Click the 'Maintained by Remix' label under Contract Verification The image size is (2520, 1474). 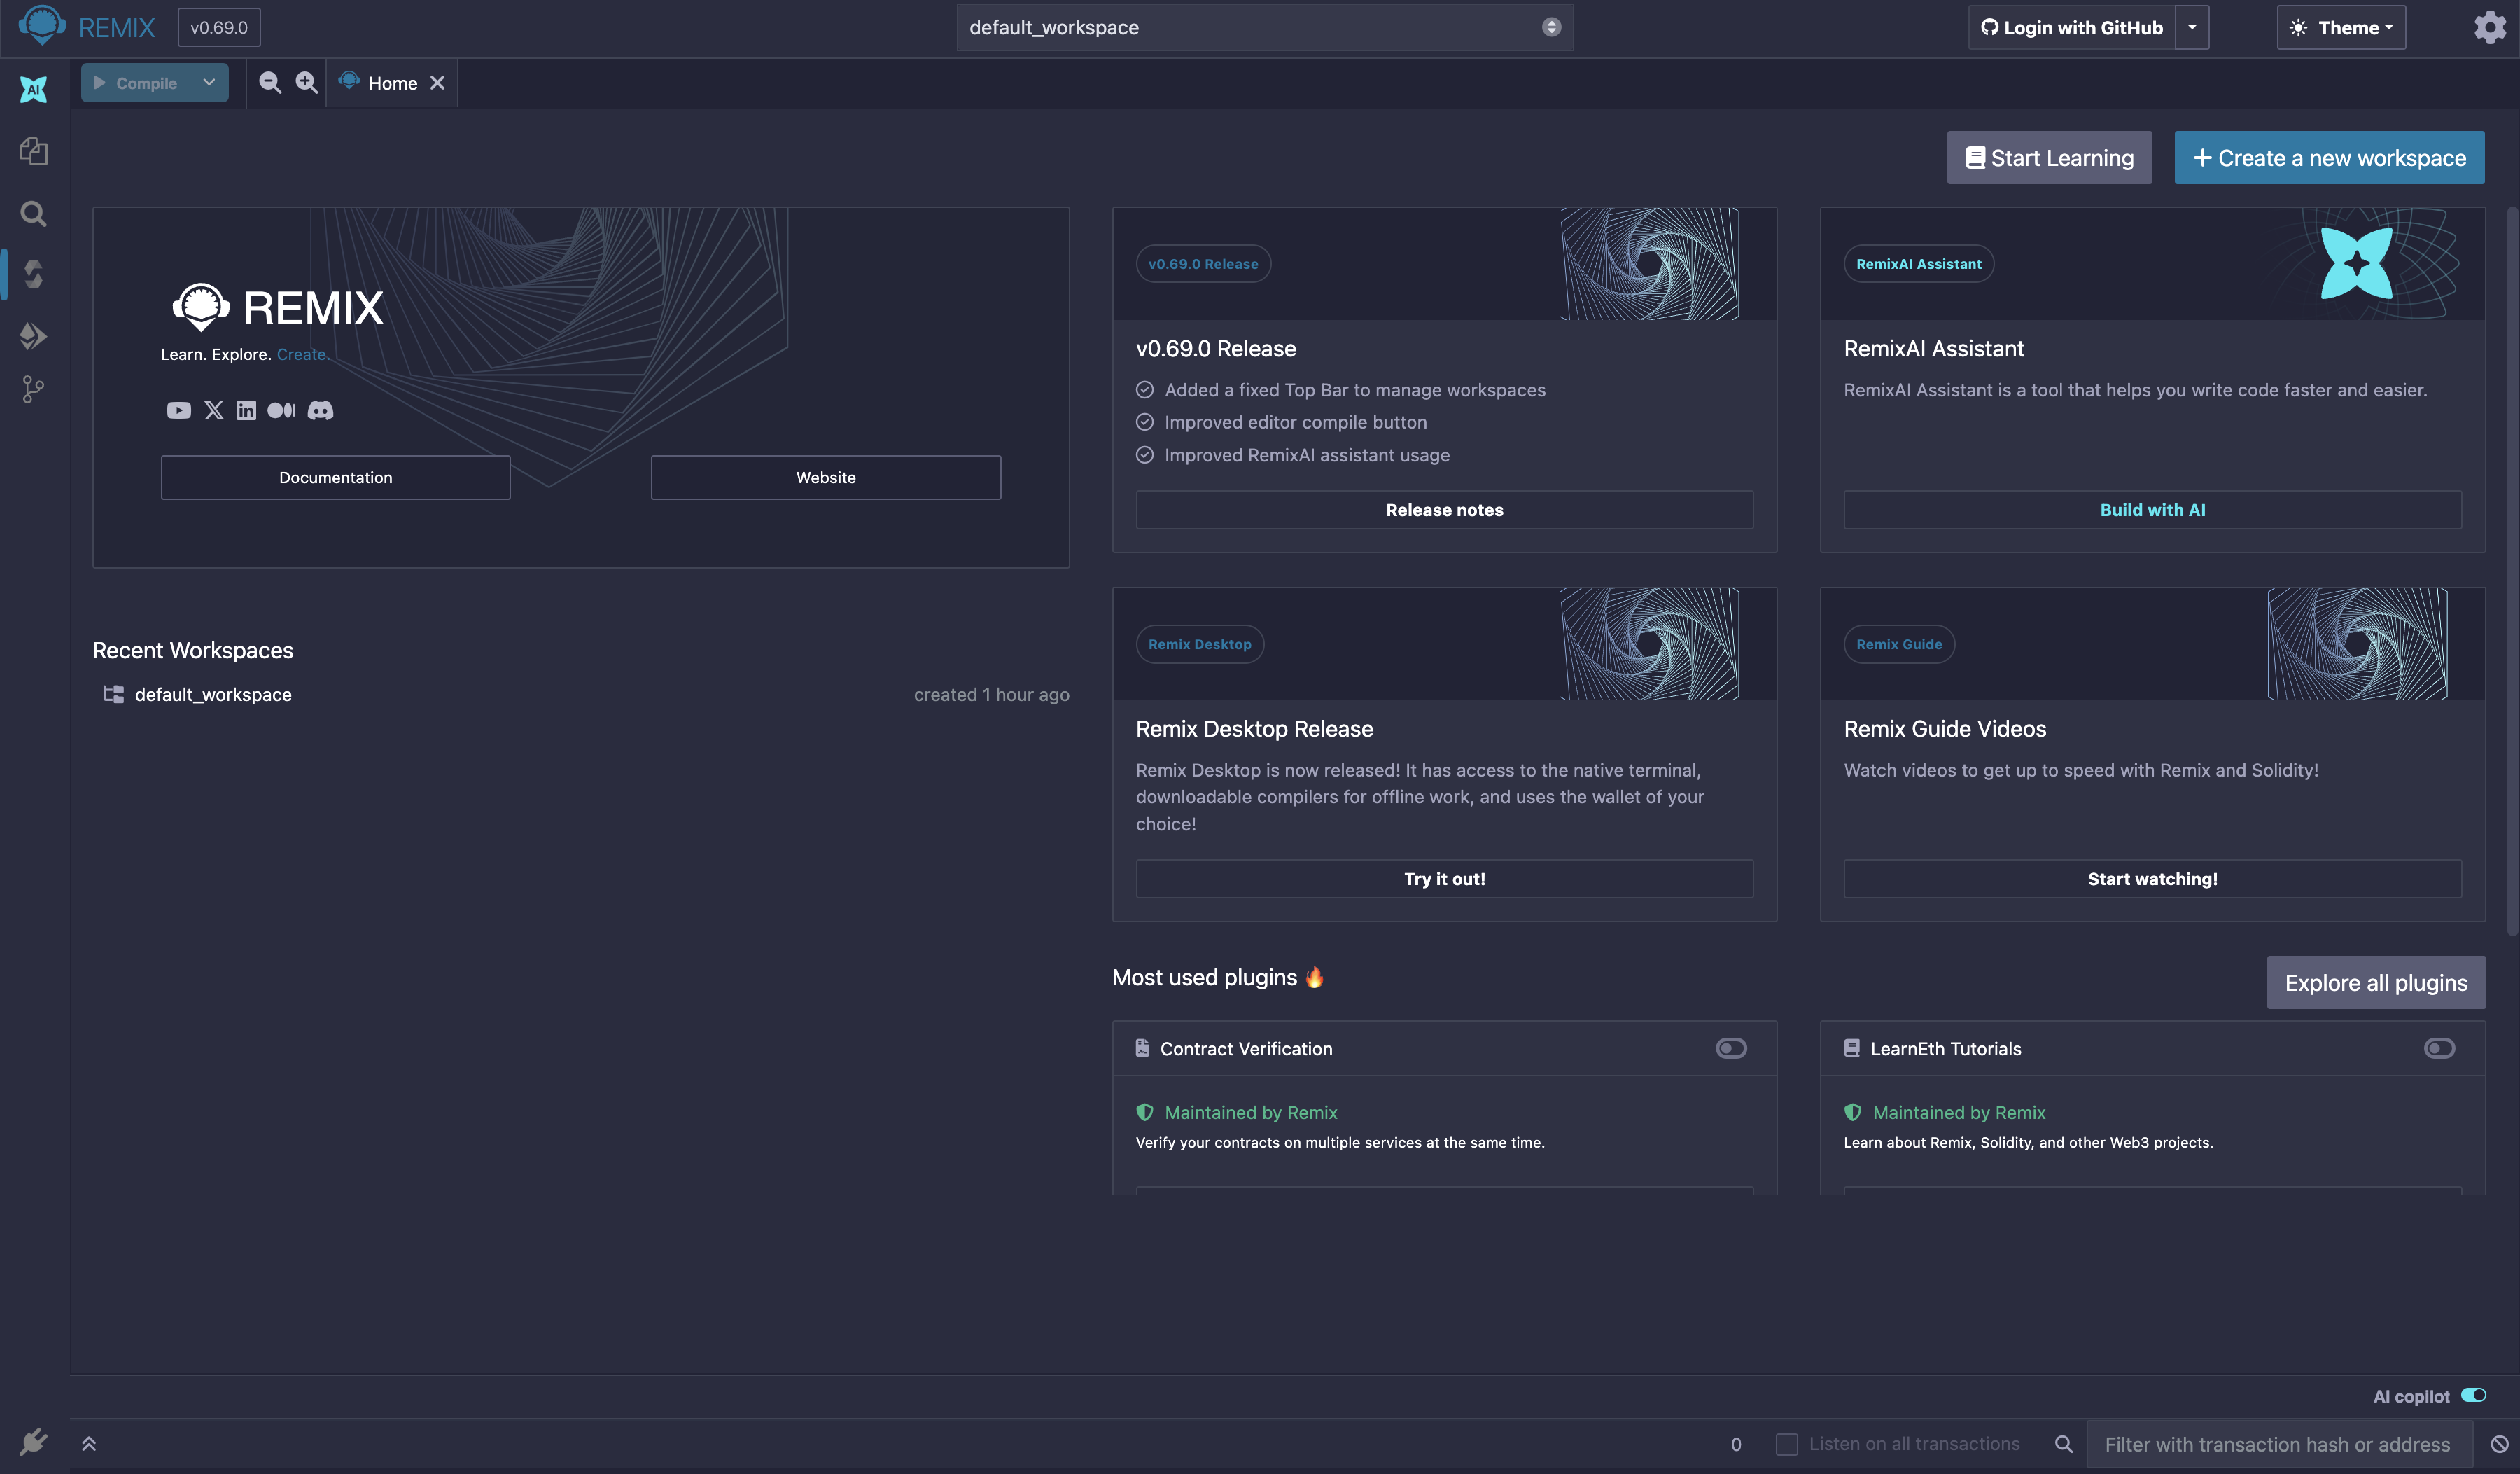point(1250,1112)
